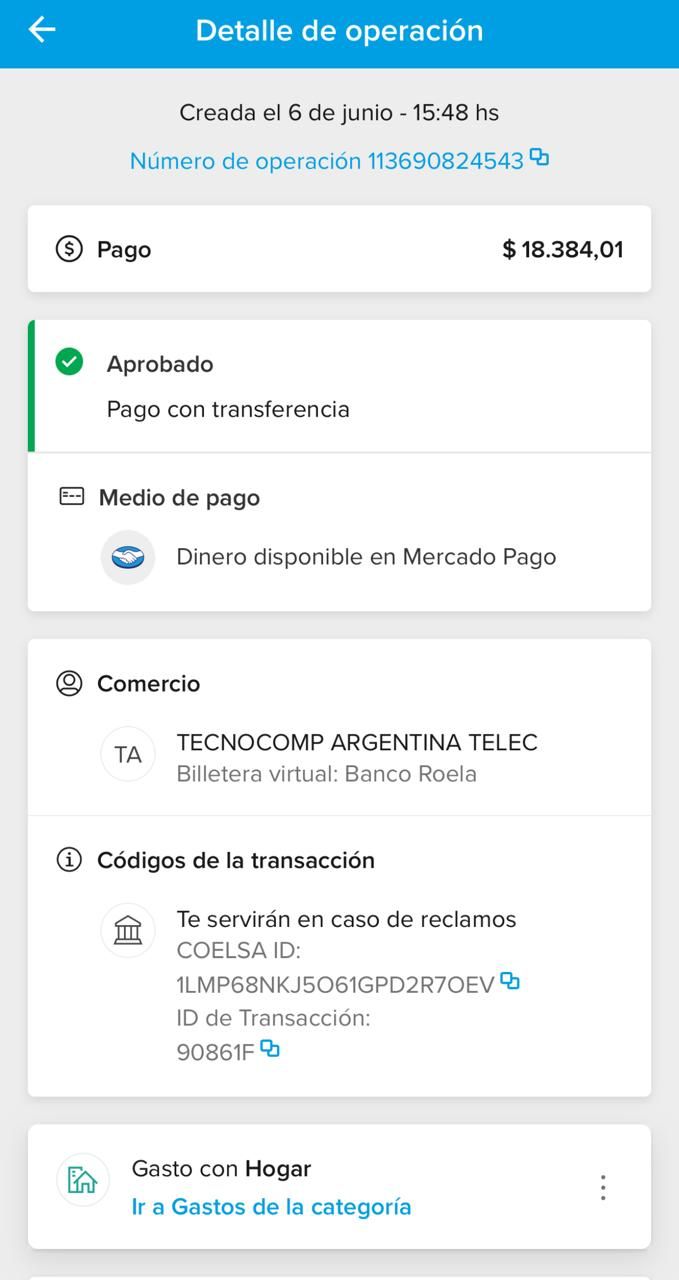Screen dimensions: 679x1280
Task: Tap the Detalle de operación title
Action: 339,31
